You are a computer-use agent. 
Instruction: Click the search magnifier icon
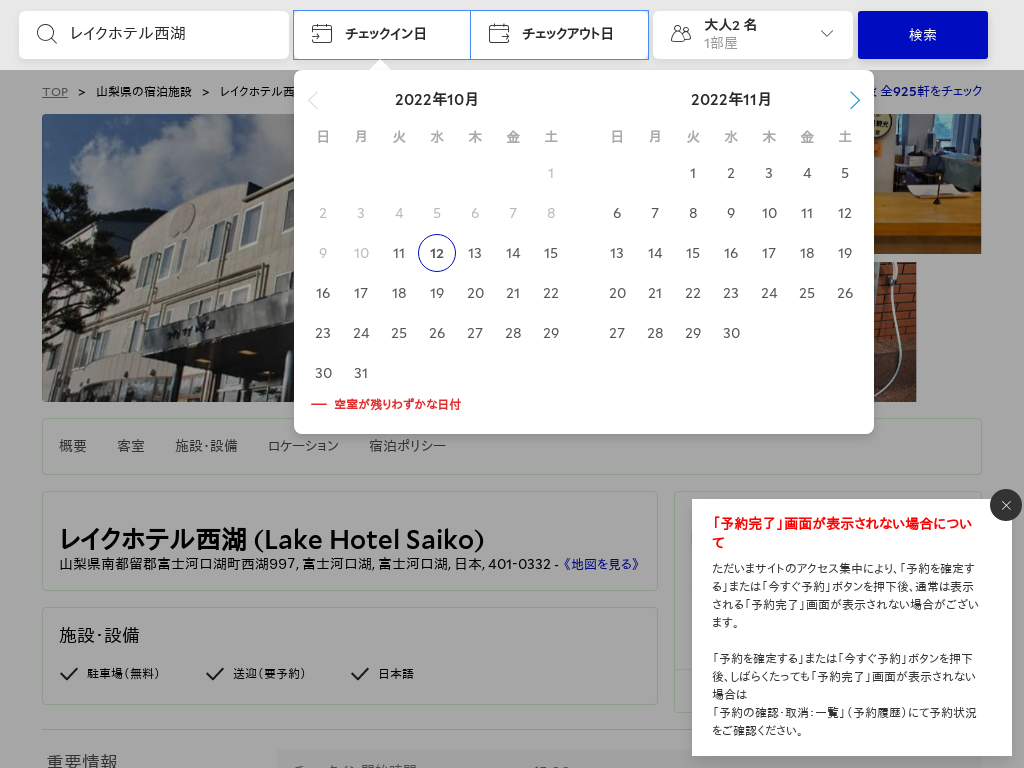point(46,34)
